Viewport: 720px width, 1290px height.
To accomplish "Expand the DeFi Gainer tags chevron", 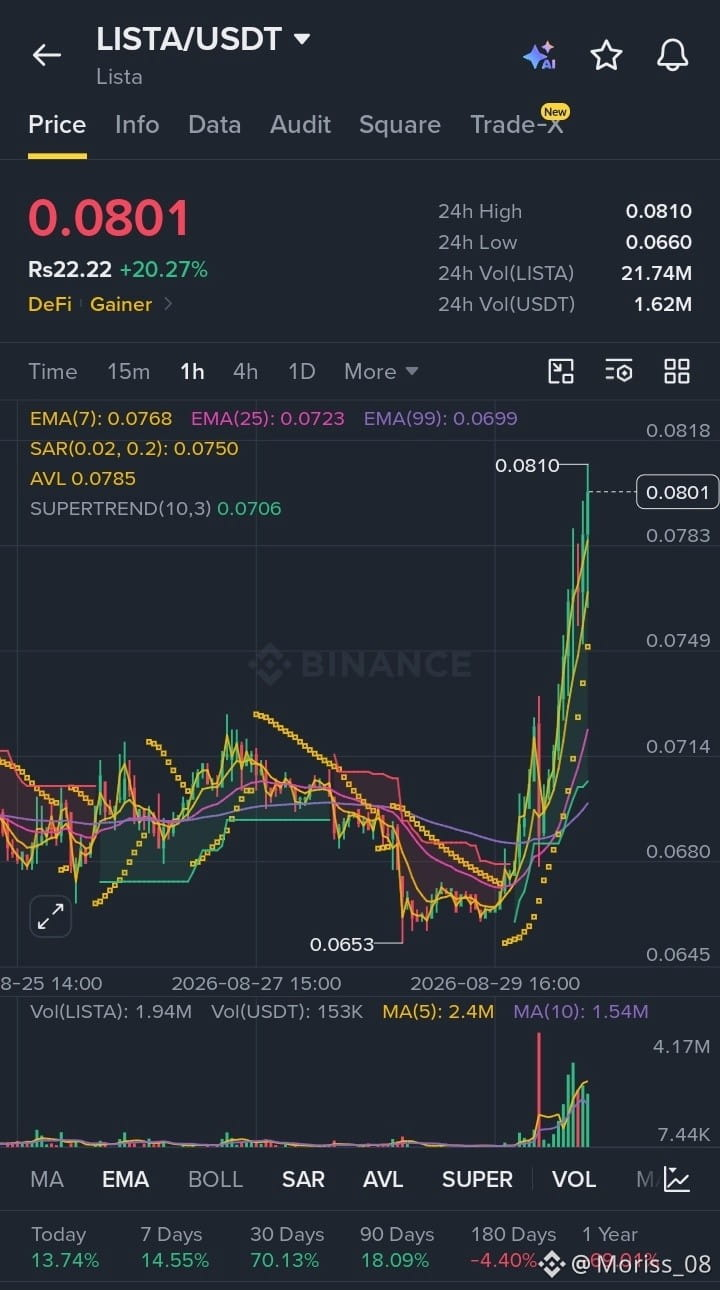I will [168, 304].
